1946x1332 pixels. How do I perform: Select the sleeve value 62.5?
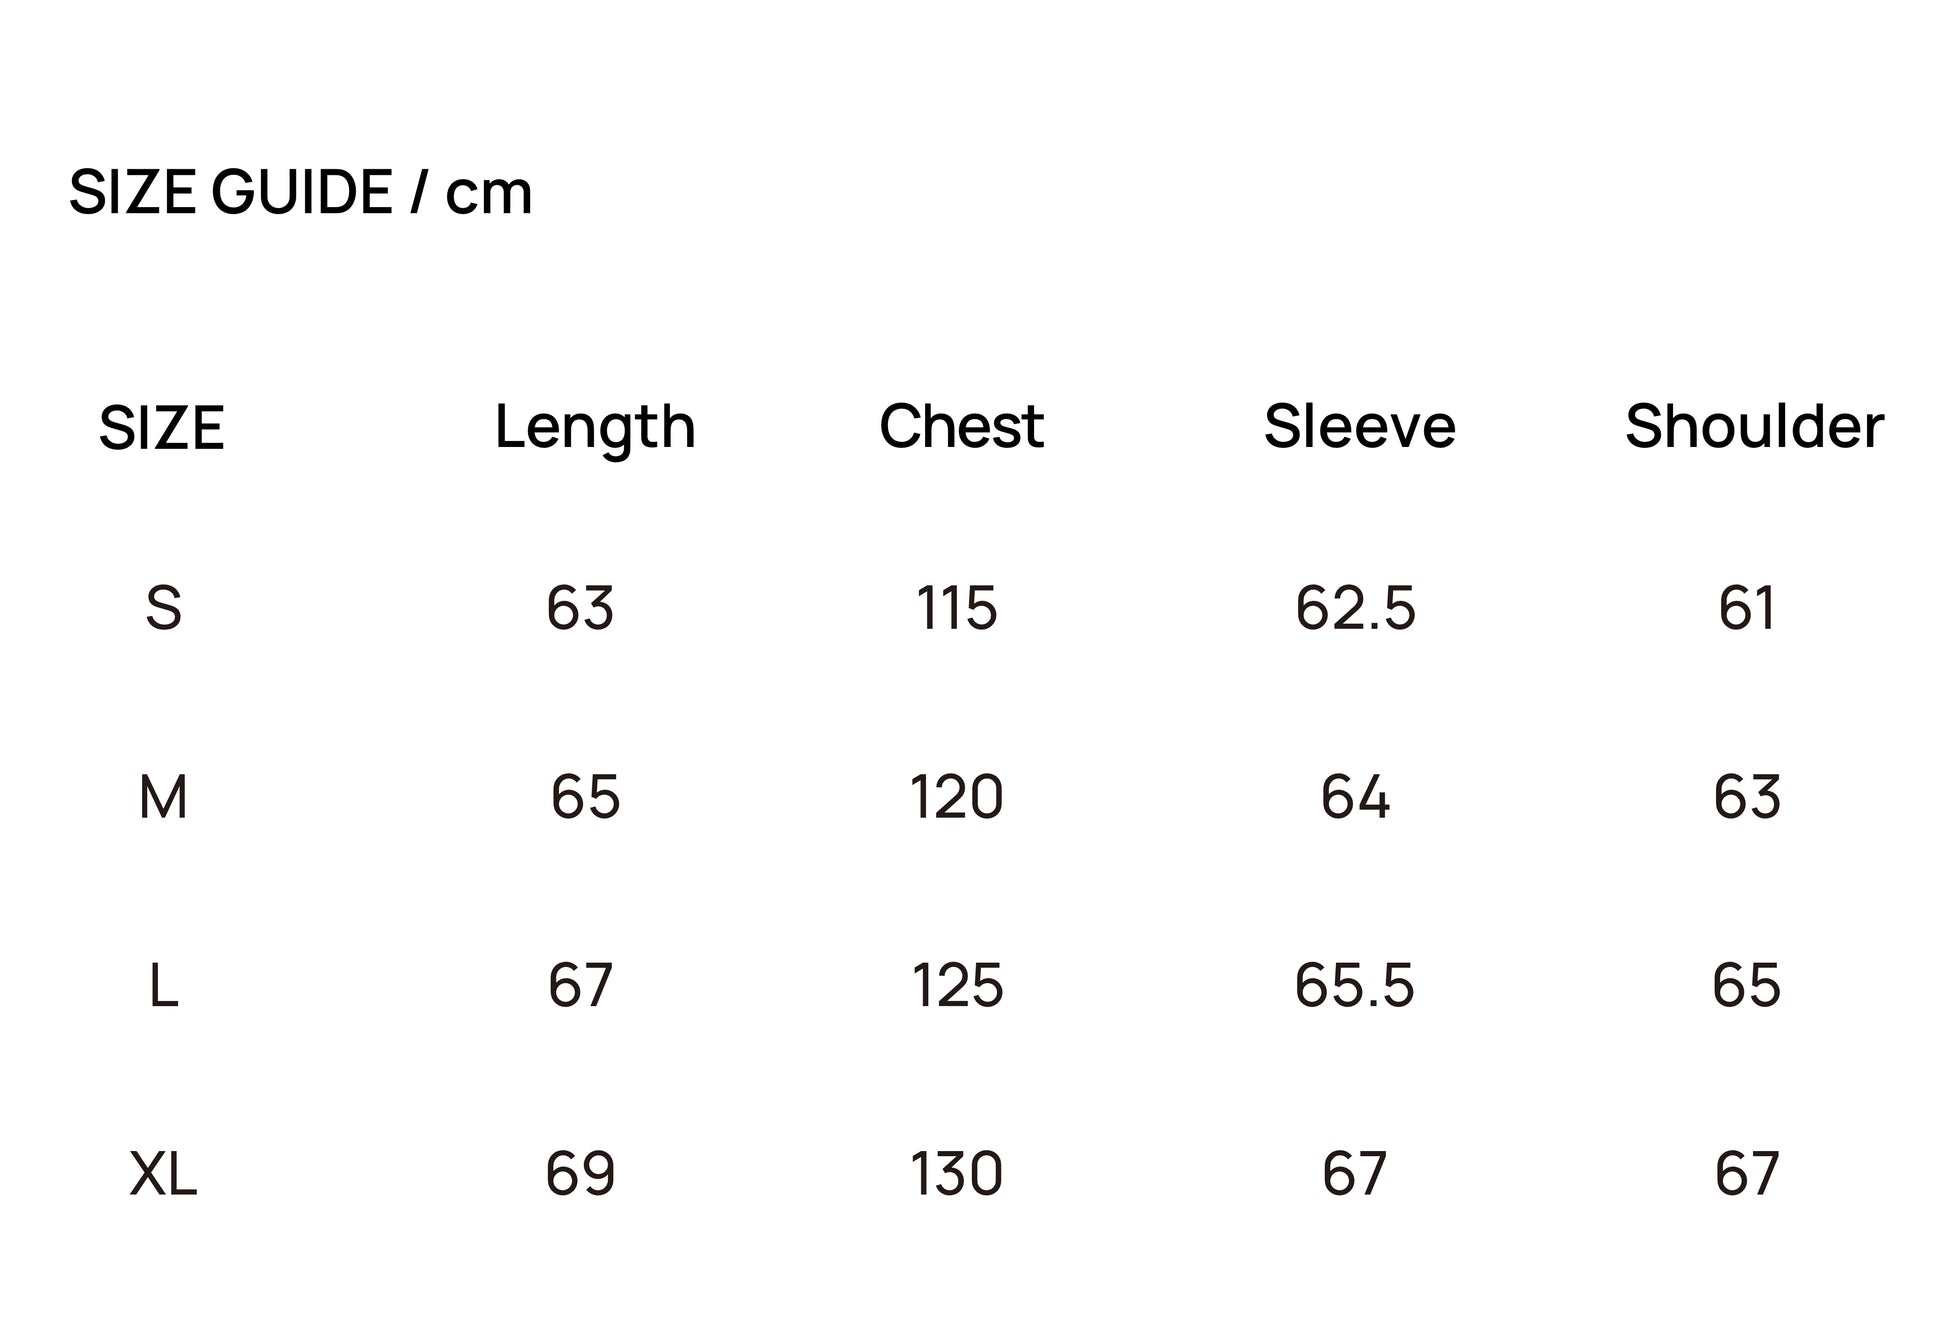pos(1355,608)
